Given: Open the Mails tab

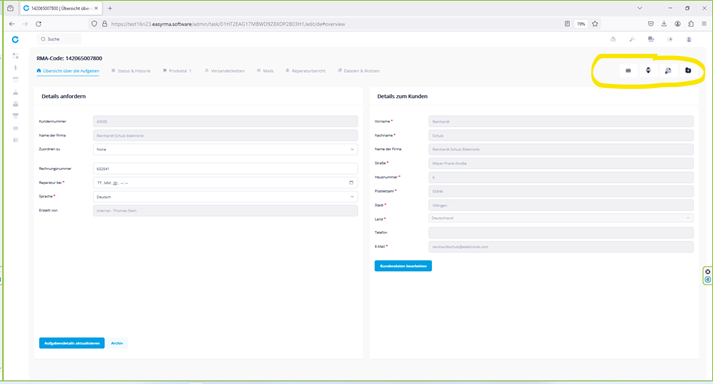Looking at the screenshot, I should [x=265, y=71].
